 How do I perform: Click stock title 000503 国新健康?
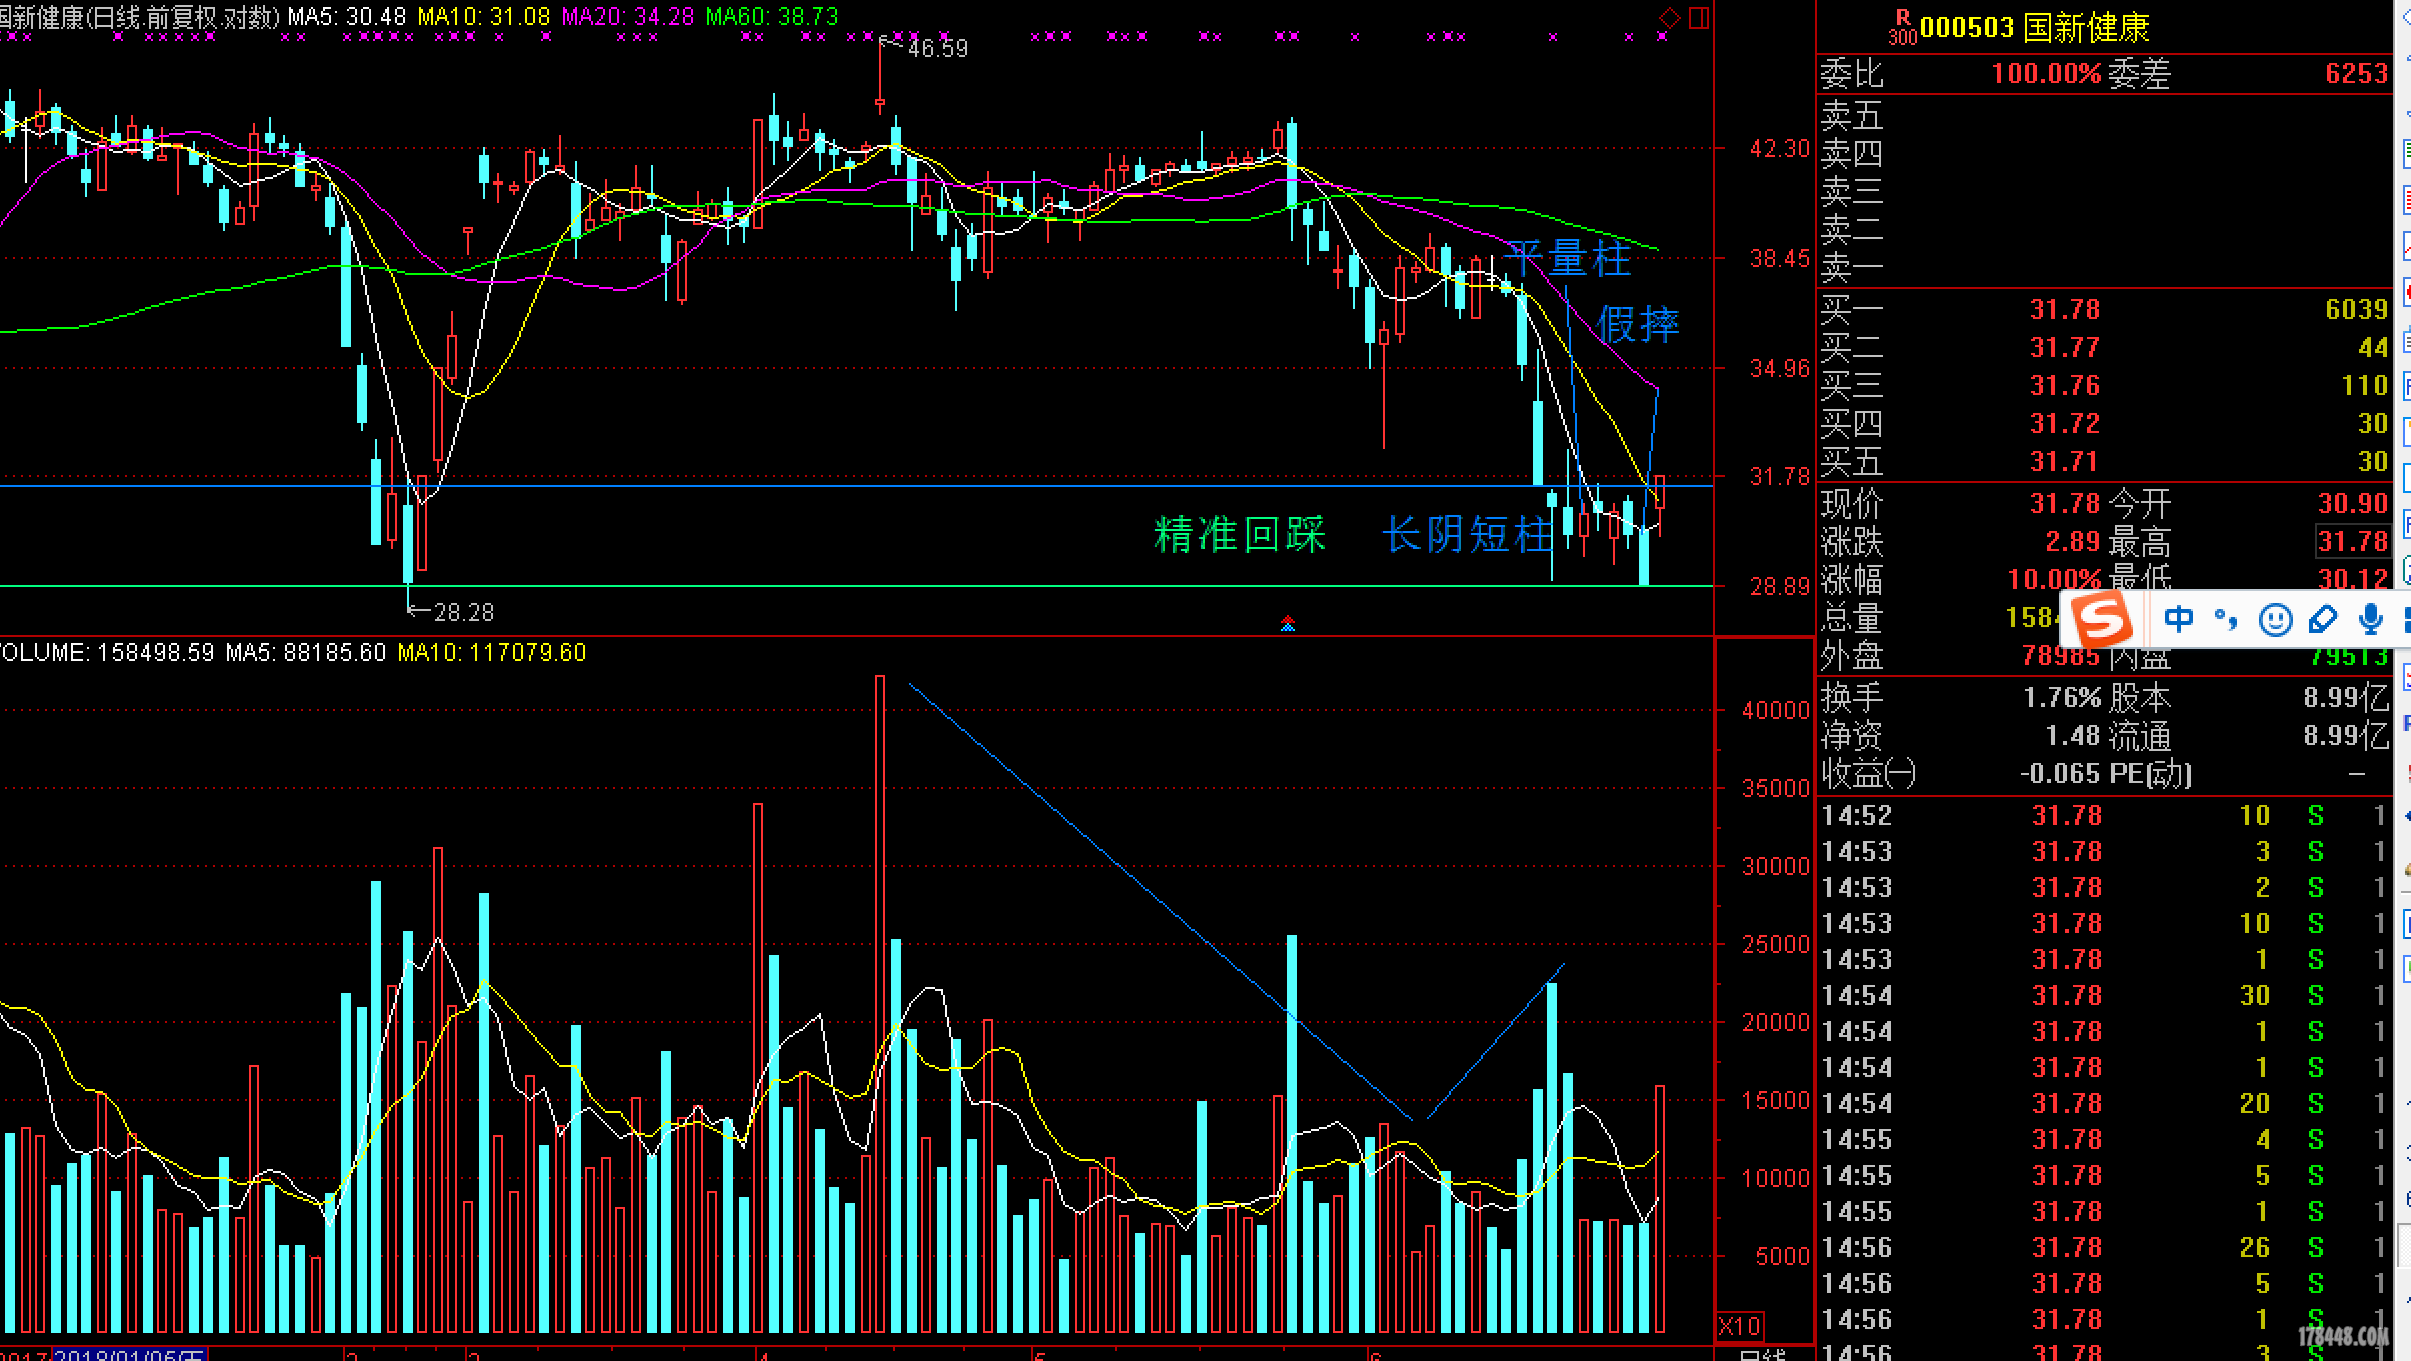[x=2034, y=27]
